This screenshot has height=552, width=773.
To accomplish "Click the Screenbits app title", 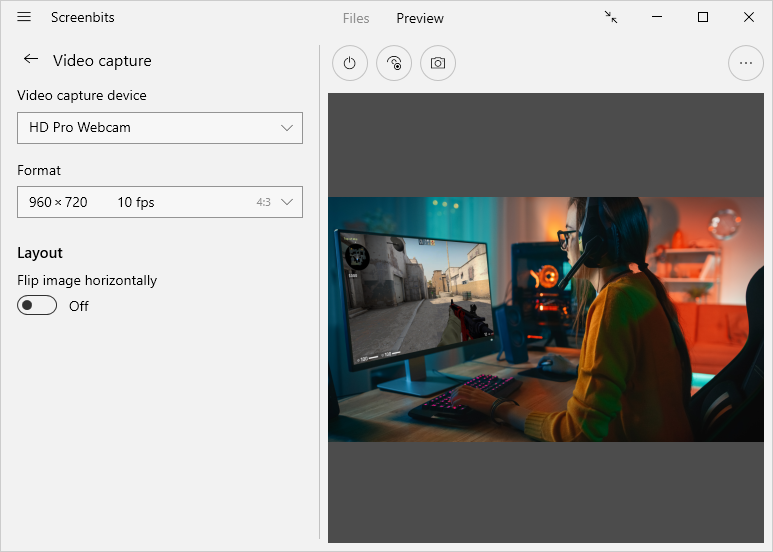I will 83,17.
